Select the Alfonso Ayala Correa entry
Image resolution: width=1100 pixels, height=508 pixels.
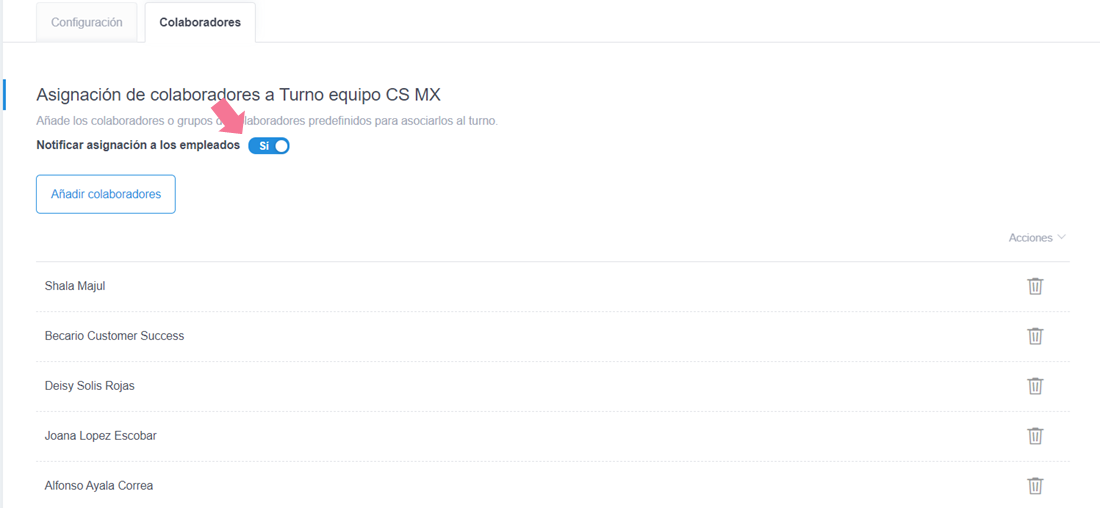(99, 486)
